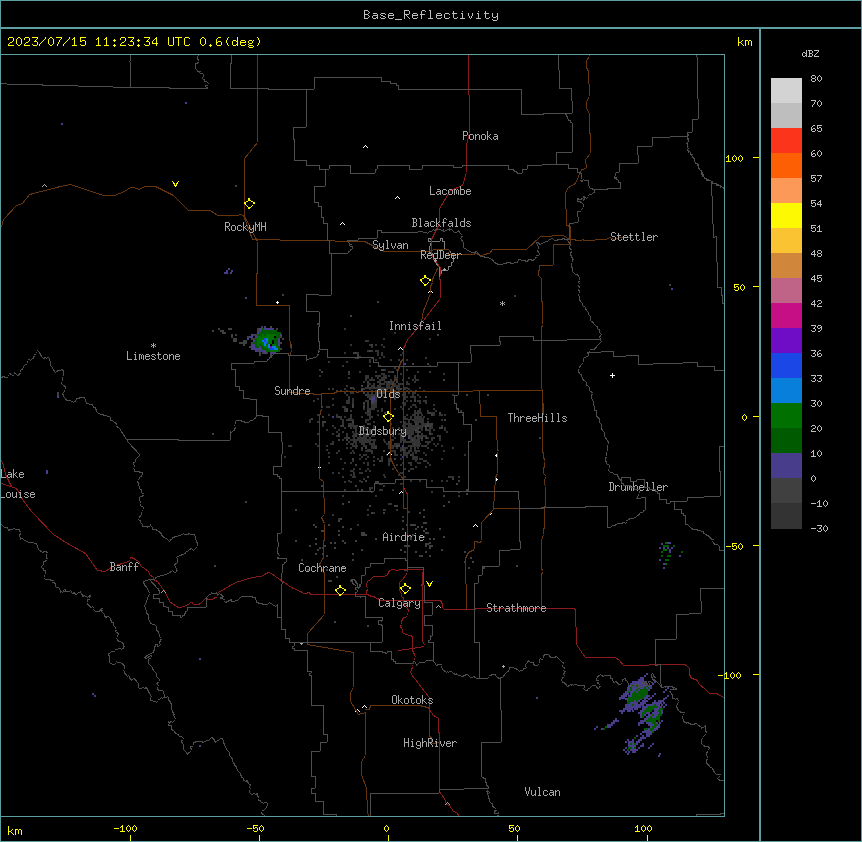Click the magenta 42 dBZ legend swatch

[x=786, y=315]
